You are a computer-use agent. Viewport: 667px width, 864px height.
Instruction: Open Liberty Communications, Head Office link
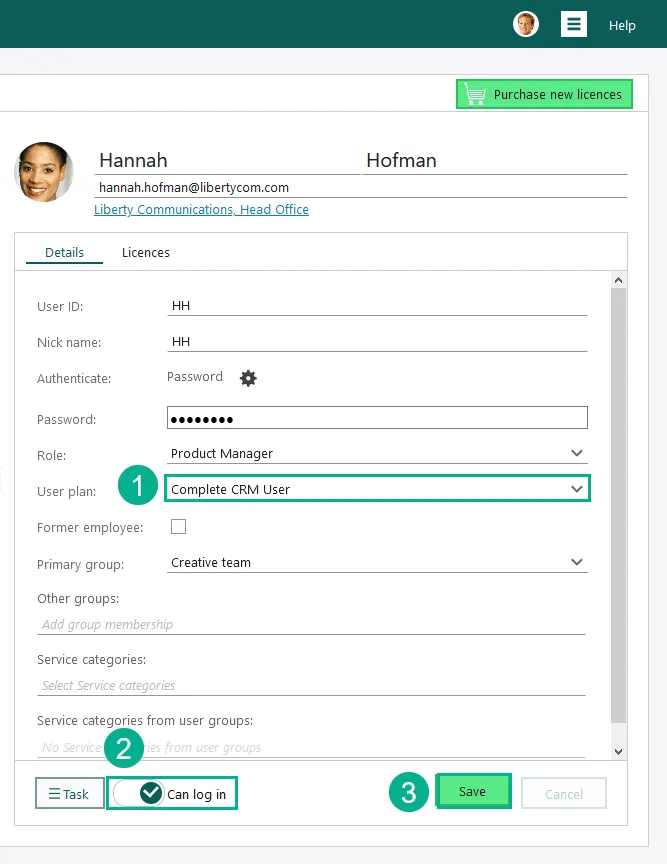[201, 210]
